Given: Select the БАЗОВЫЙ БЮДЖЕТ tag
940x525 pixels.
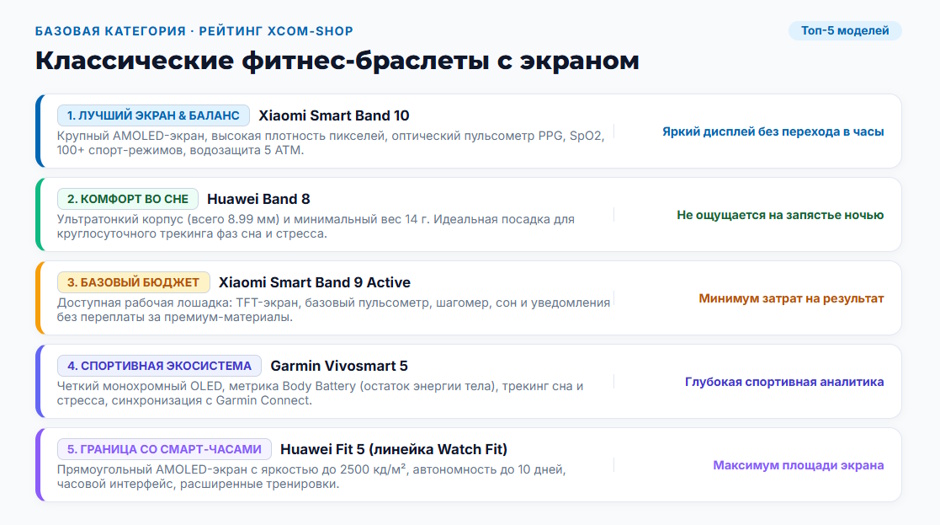Looking at the screenshot, I should coord(133,282).
